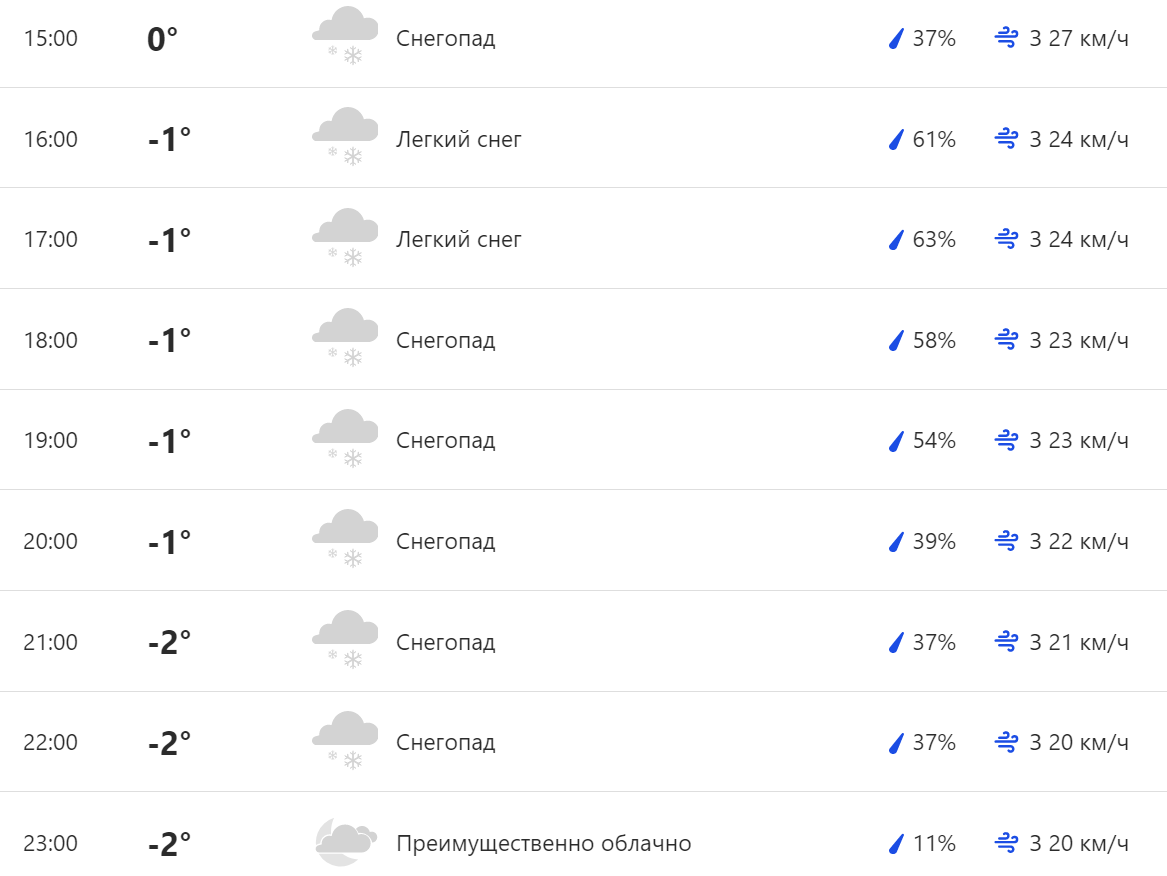Click the 63% precipitation chance value
Viewport: 1167px width, 876px height.
coord(934,240)
